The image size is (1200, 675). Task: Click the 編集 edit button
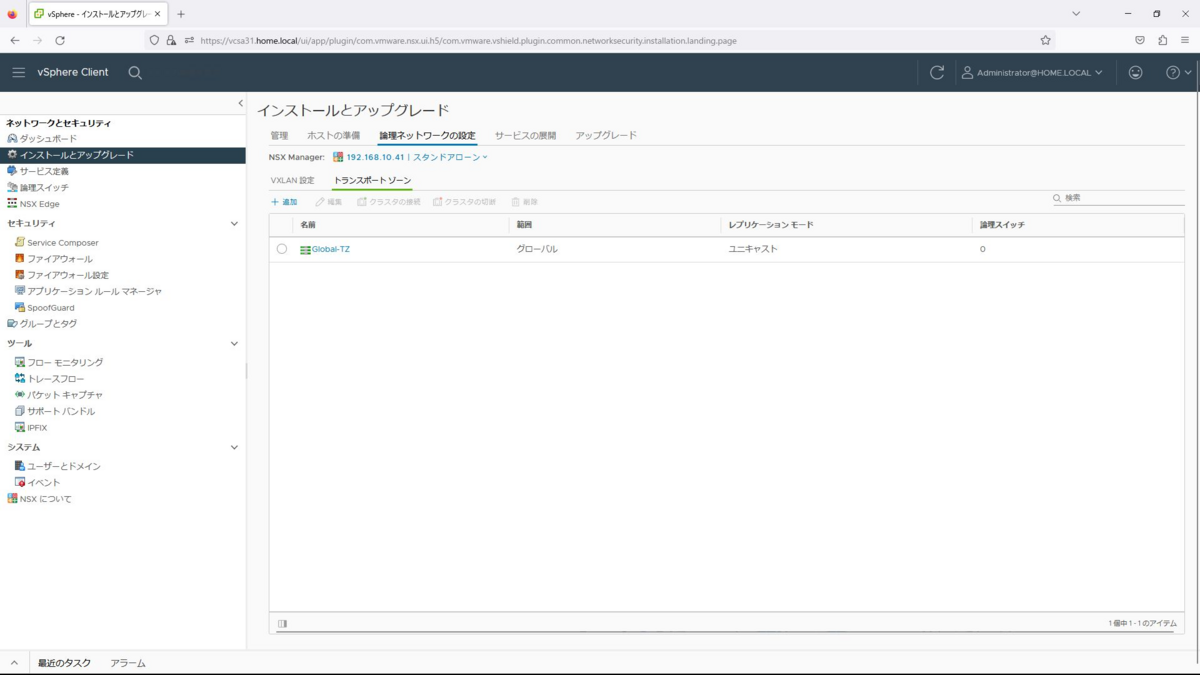[x=329, y=202]
